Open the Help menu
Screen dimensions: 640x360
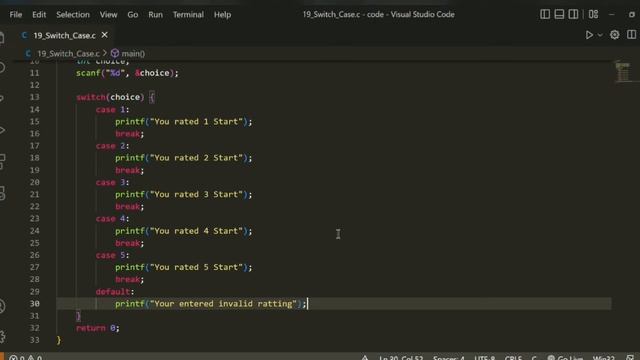[222, 15]
